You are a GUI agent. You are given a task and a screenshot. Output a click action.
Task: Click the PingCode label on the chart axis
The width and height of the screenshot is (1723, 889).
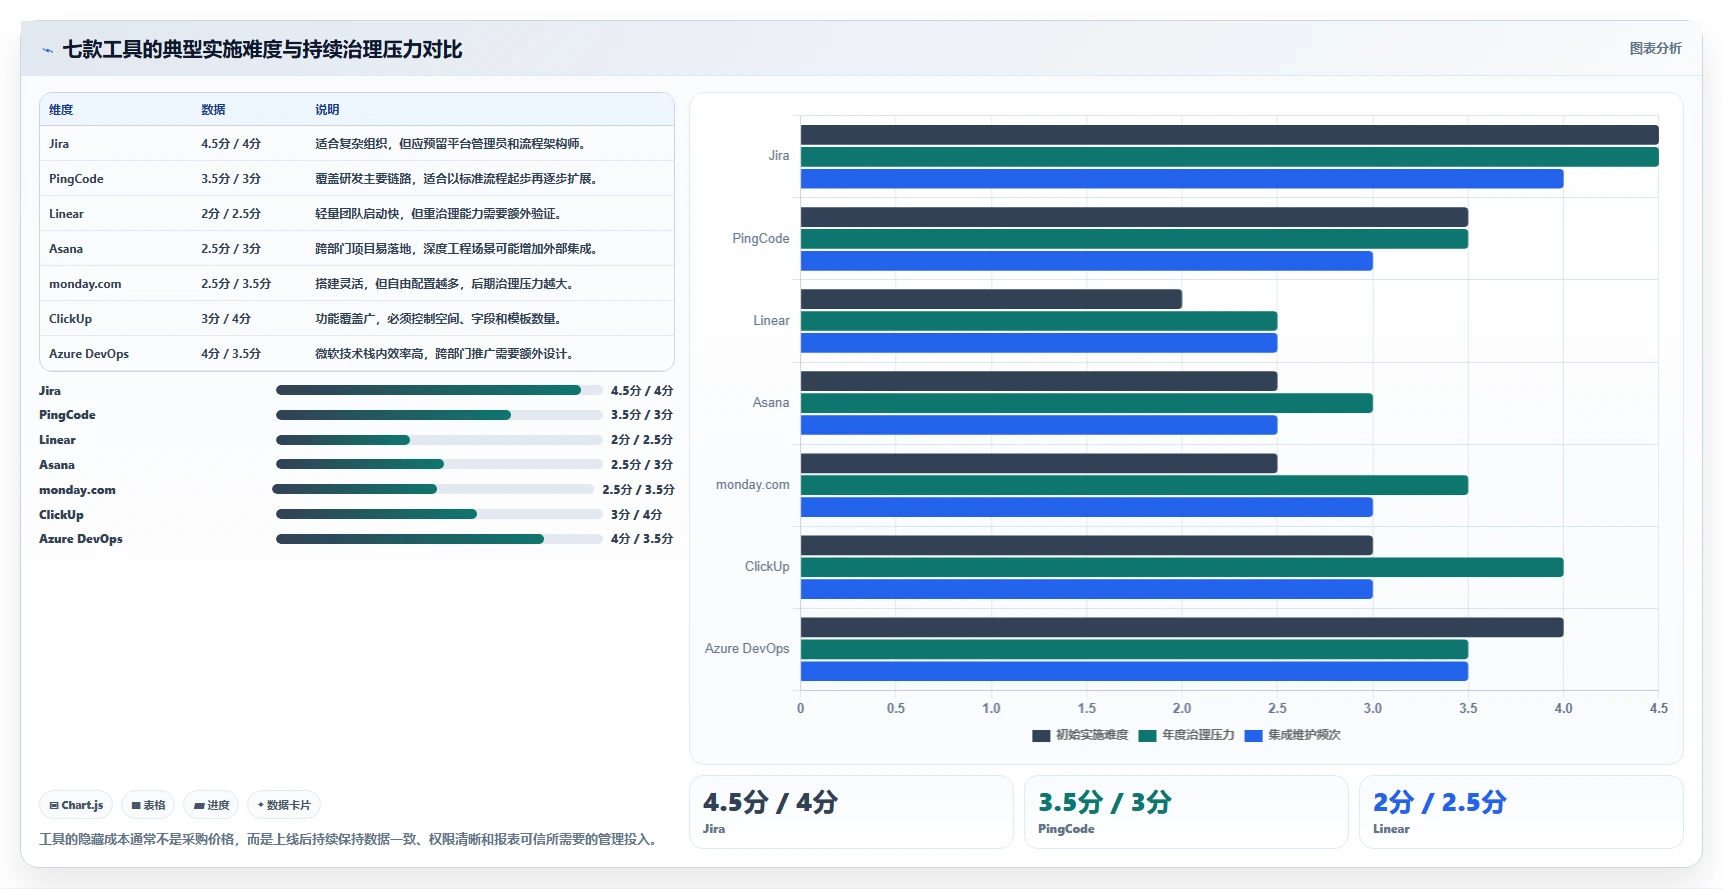click(760, 239)
